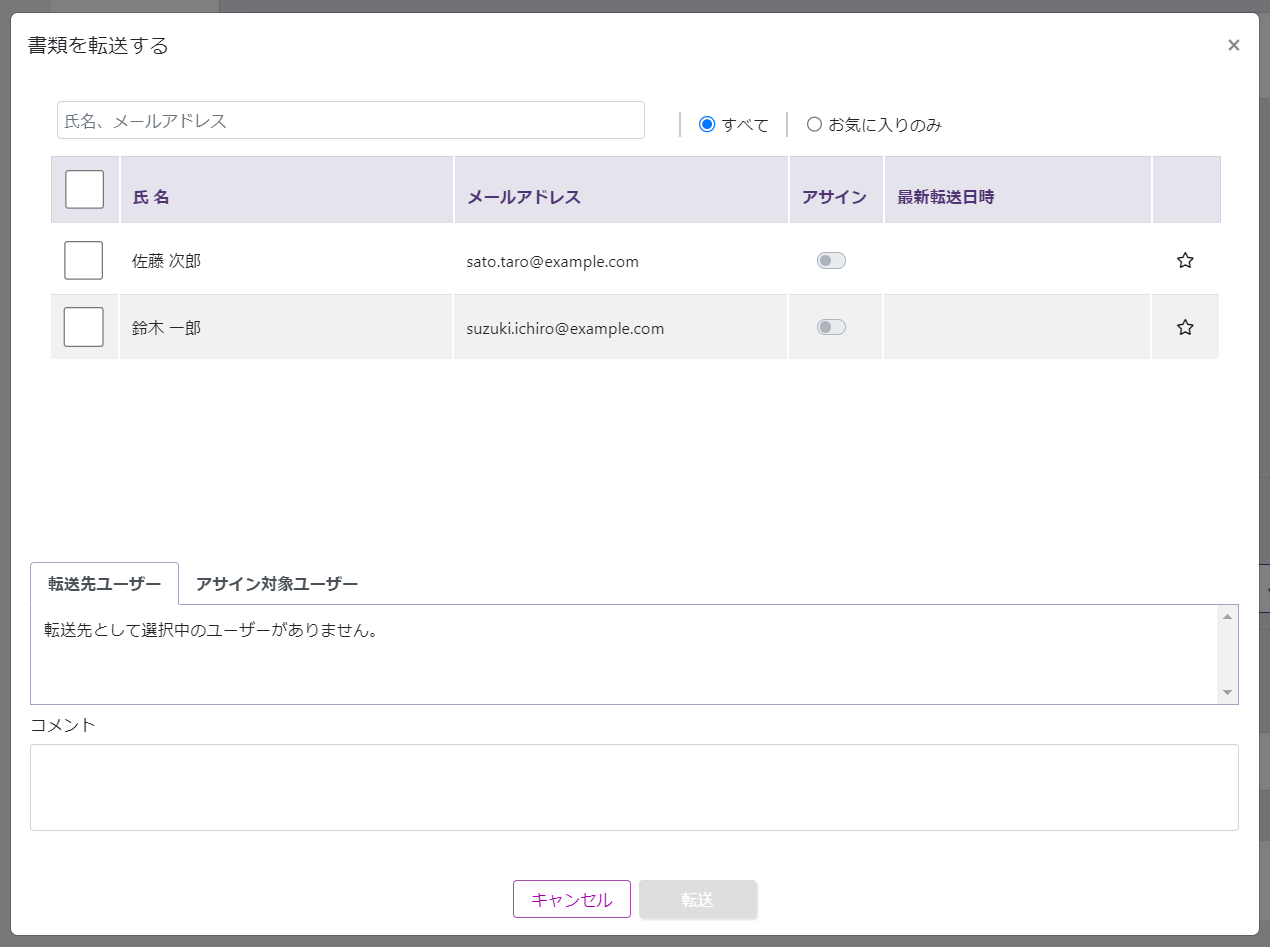
Task: Favorite 佐藤 次郎 with the star icon
Action: (1185, 261)
